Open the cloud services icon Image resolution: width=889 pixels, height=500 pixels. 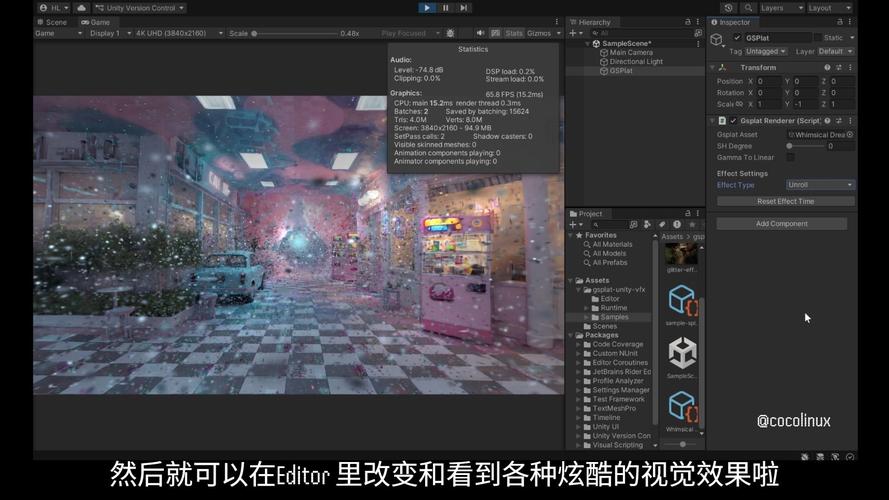click(82, 8)
